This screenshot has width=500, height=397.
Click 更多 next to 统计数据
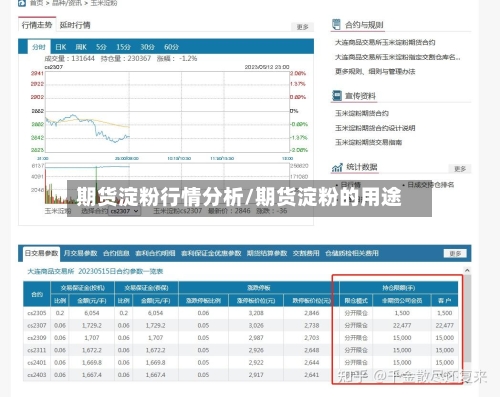point(460,169)
